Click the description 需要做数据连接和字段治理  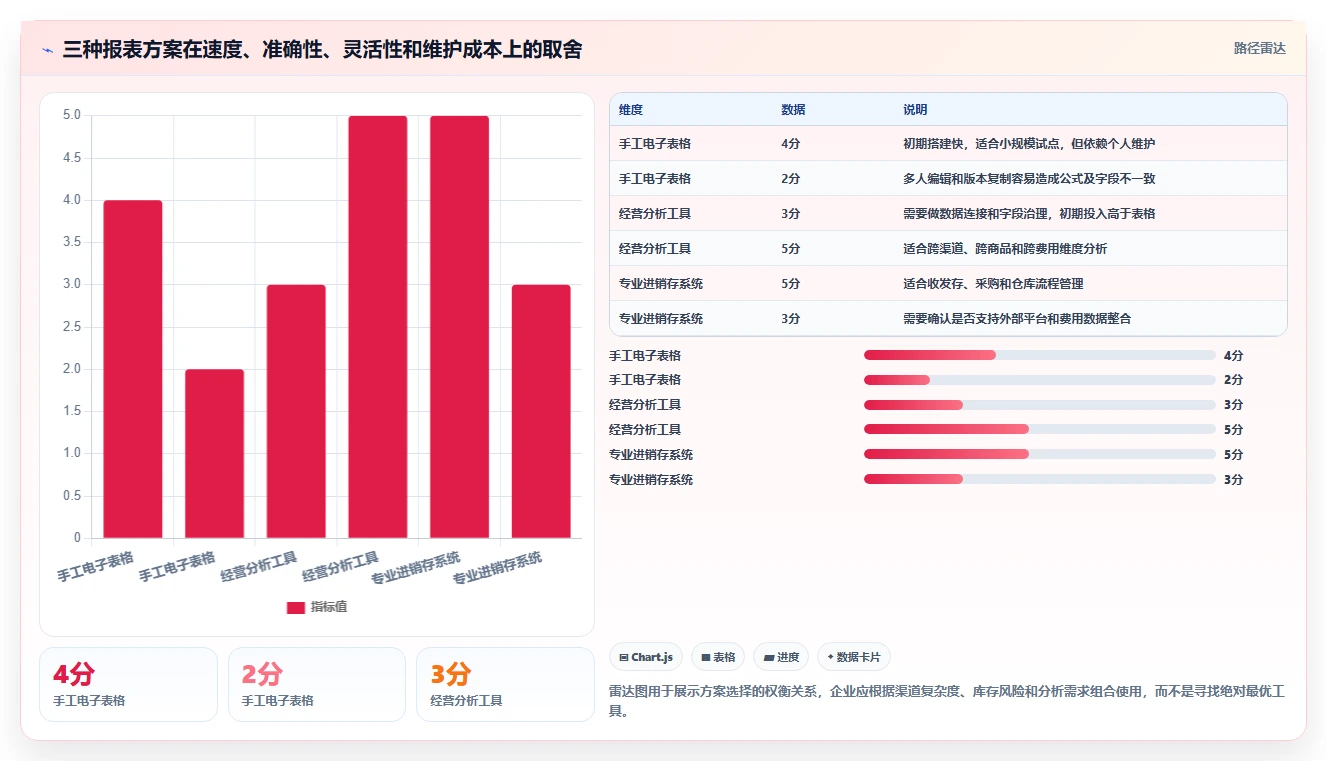[971, 214]
